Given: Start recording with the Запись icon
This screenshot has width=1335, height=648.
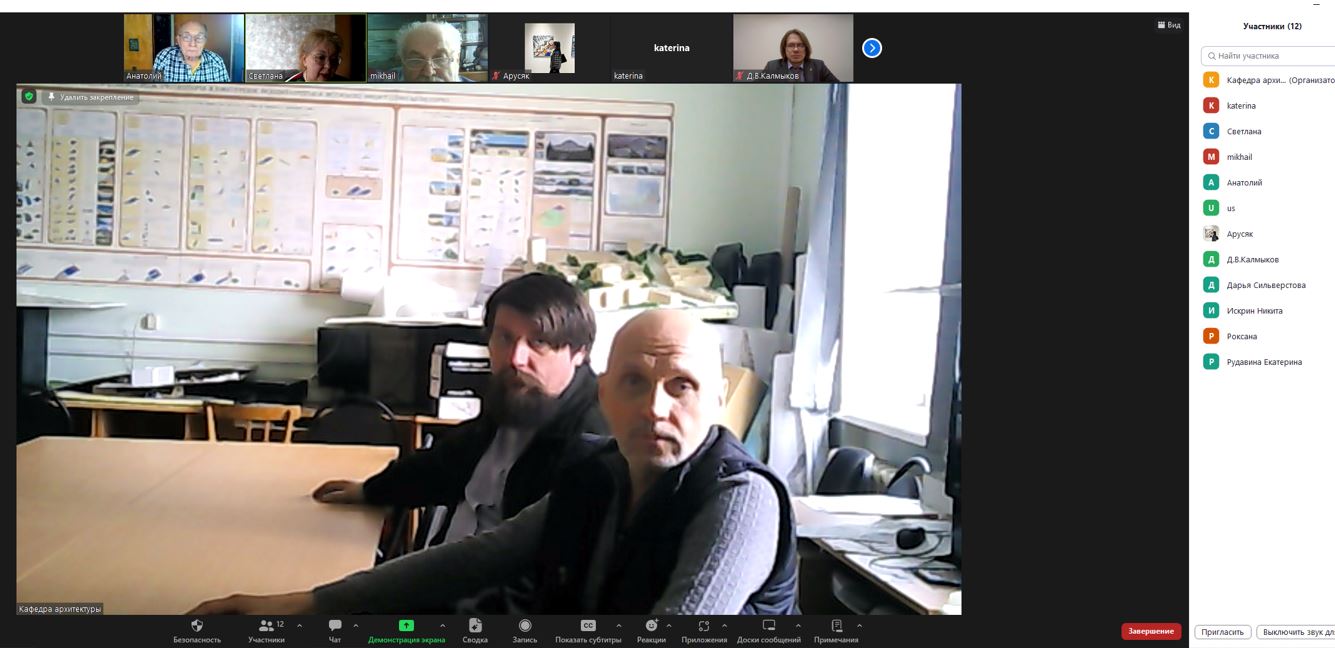Looking at the screenshot, I should point(525,626).
